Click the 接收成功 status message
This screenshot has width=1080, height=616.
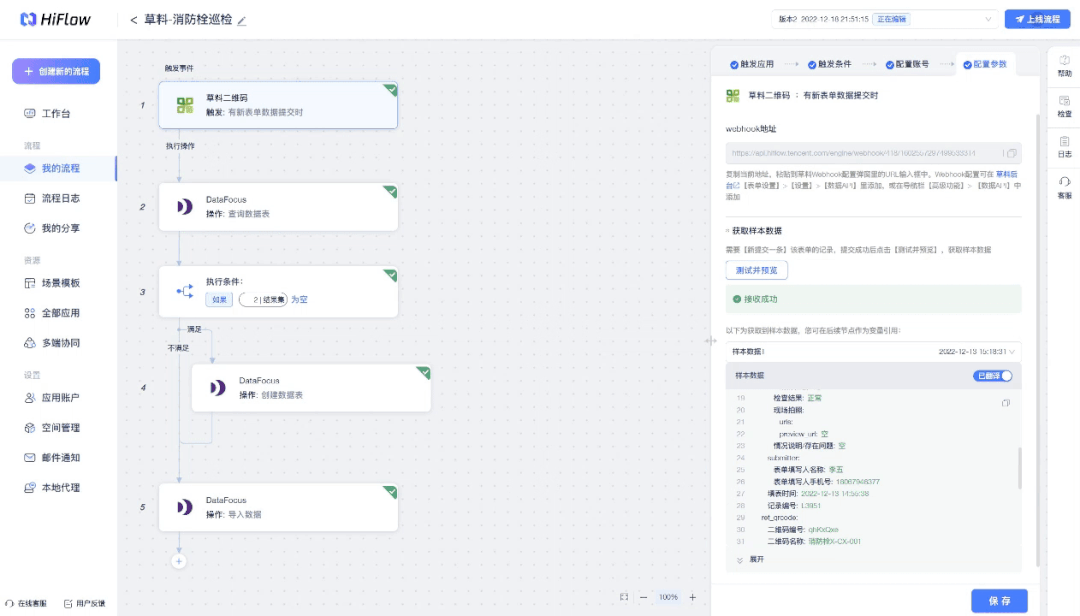tap(873, 299)
